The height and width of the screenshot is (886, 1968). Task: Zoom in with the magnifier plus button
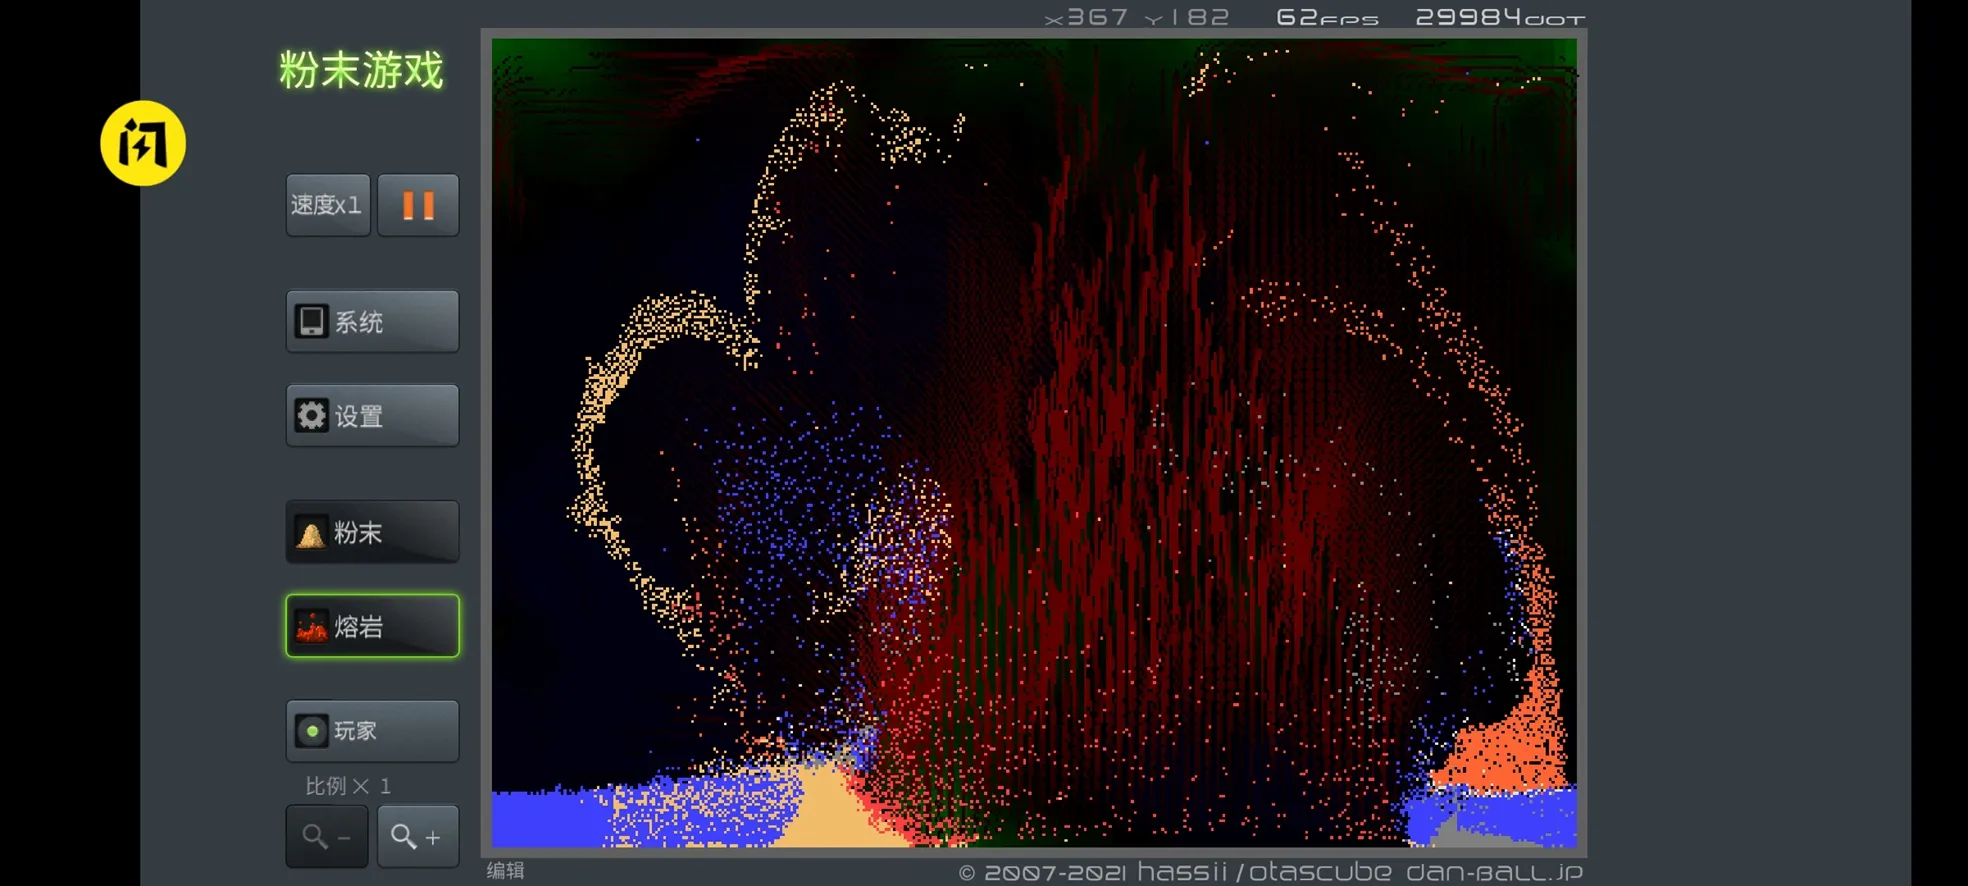[418, 836]
